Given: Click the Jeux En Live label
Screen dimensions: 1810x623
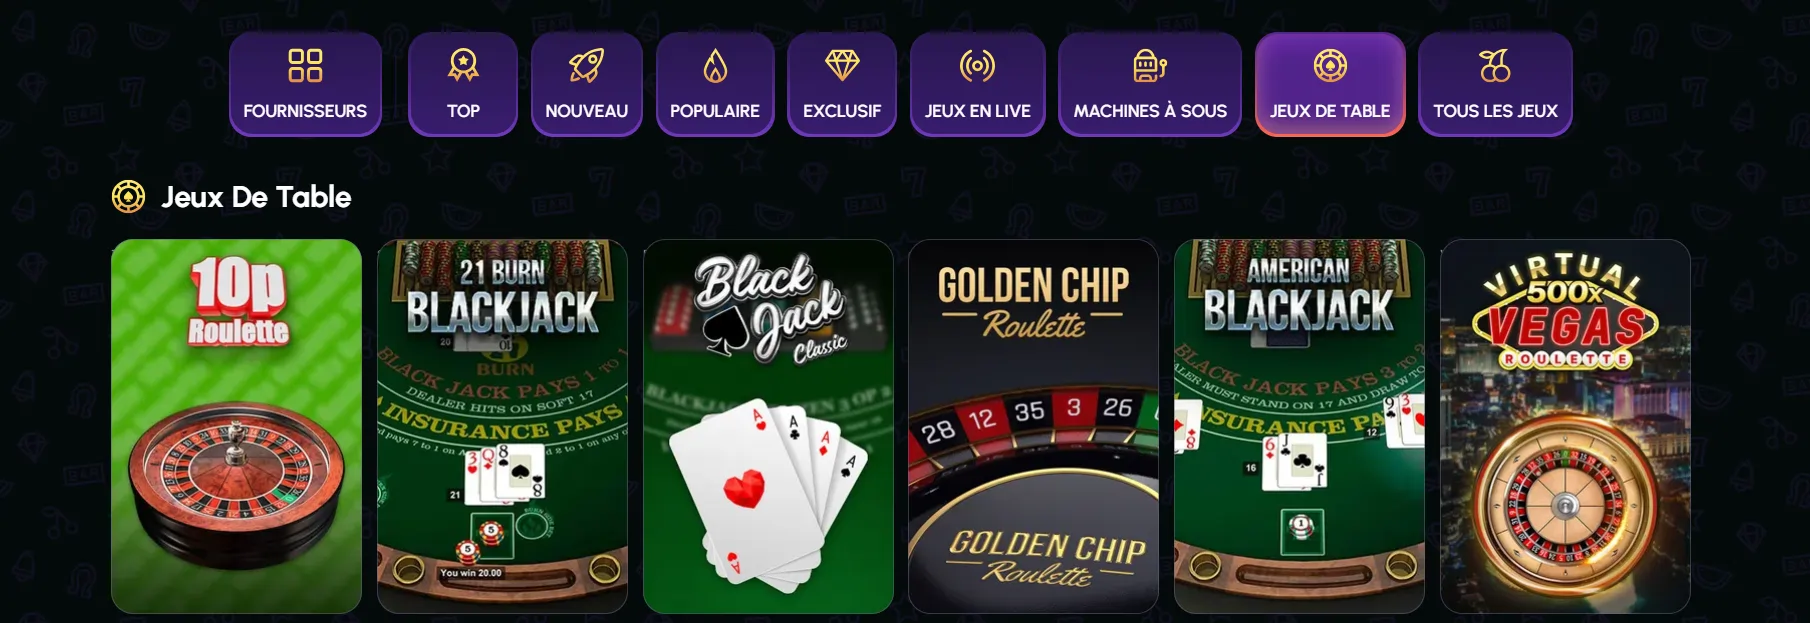Looking at the screenshot, I should tap(977, 111).
